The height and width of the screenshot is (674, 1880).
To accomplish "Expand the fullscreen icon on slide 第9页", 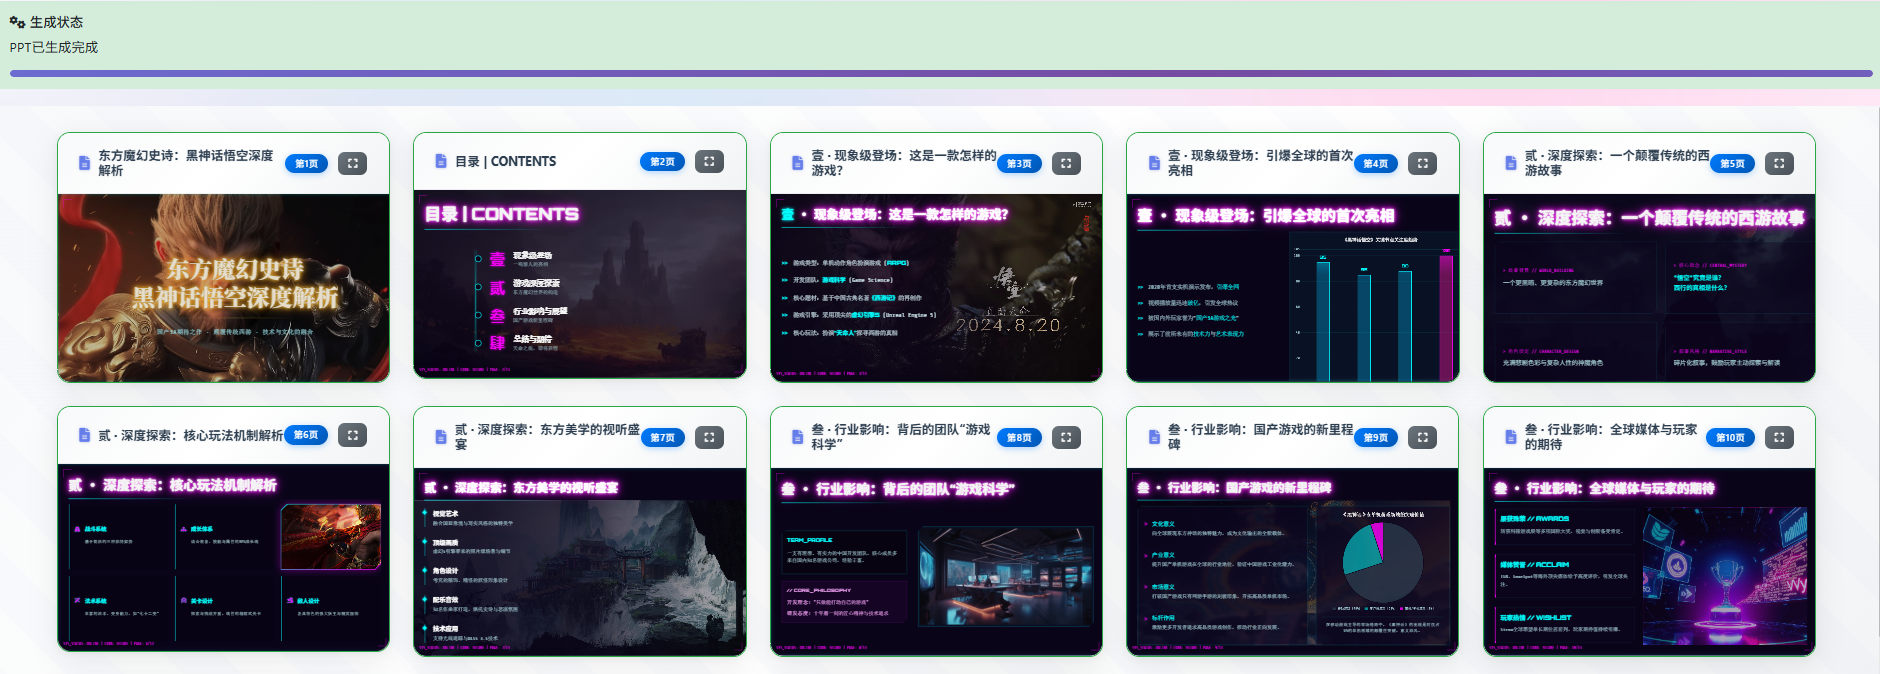I will click(1423, 437).
